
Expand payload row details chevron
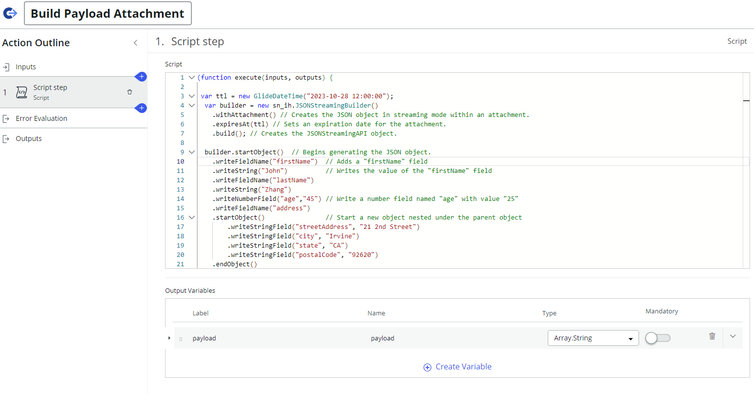click(732, 336)
